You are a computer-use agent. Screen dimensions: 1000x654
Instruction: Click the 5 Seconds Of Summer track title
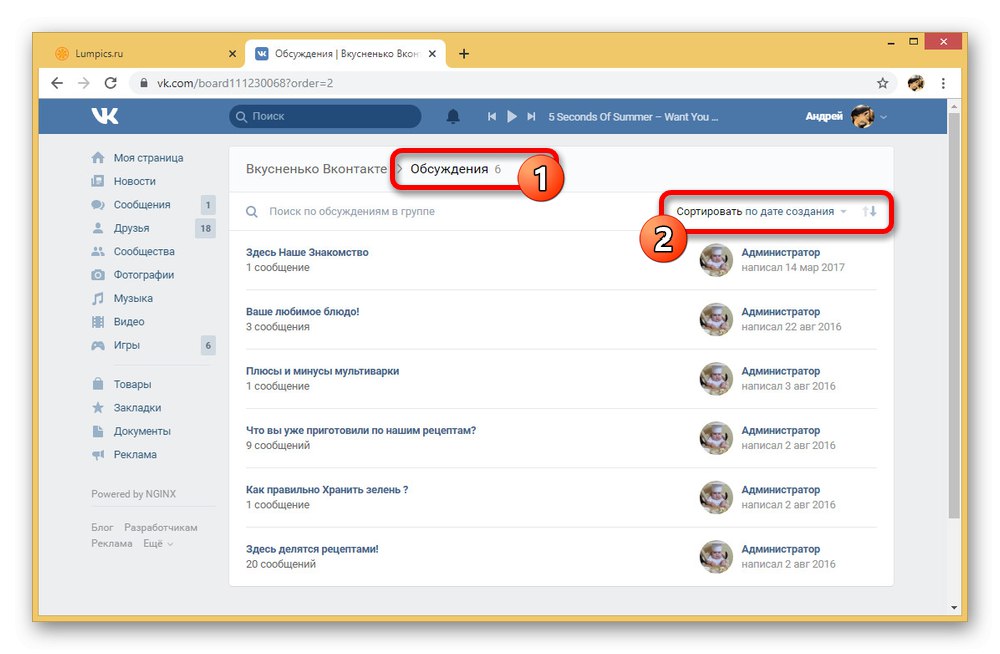point(633,117)
